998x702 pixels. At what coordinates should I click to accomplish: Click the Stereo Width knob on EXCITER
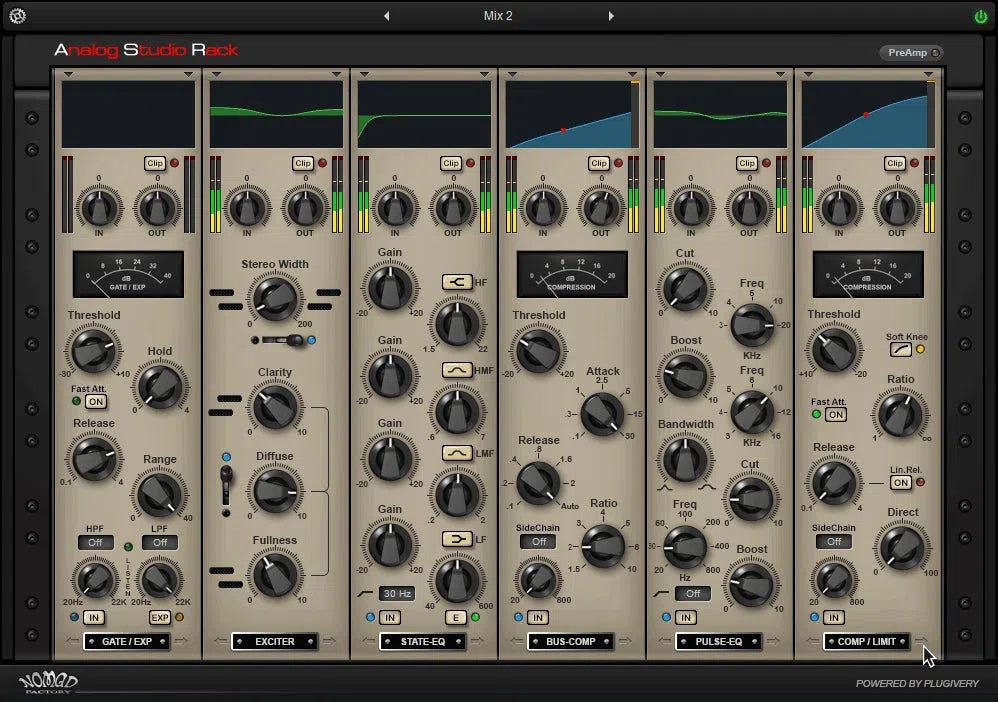point(277,299)
